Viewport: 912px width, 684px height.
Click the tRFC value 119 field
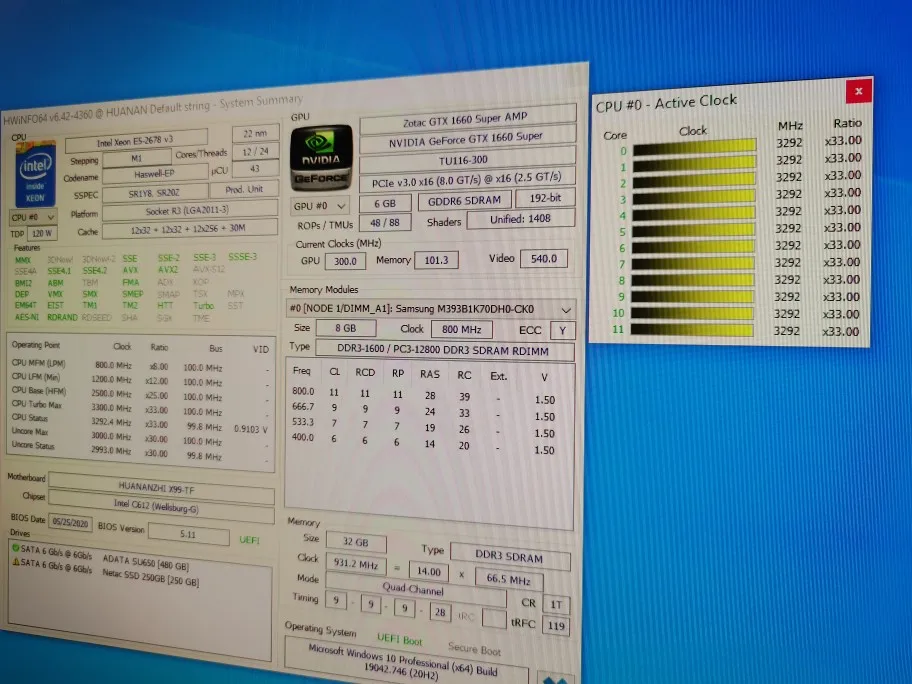point(556,626)
